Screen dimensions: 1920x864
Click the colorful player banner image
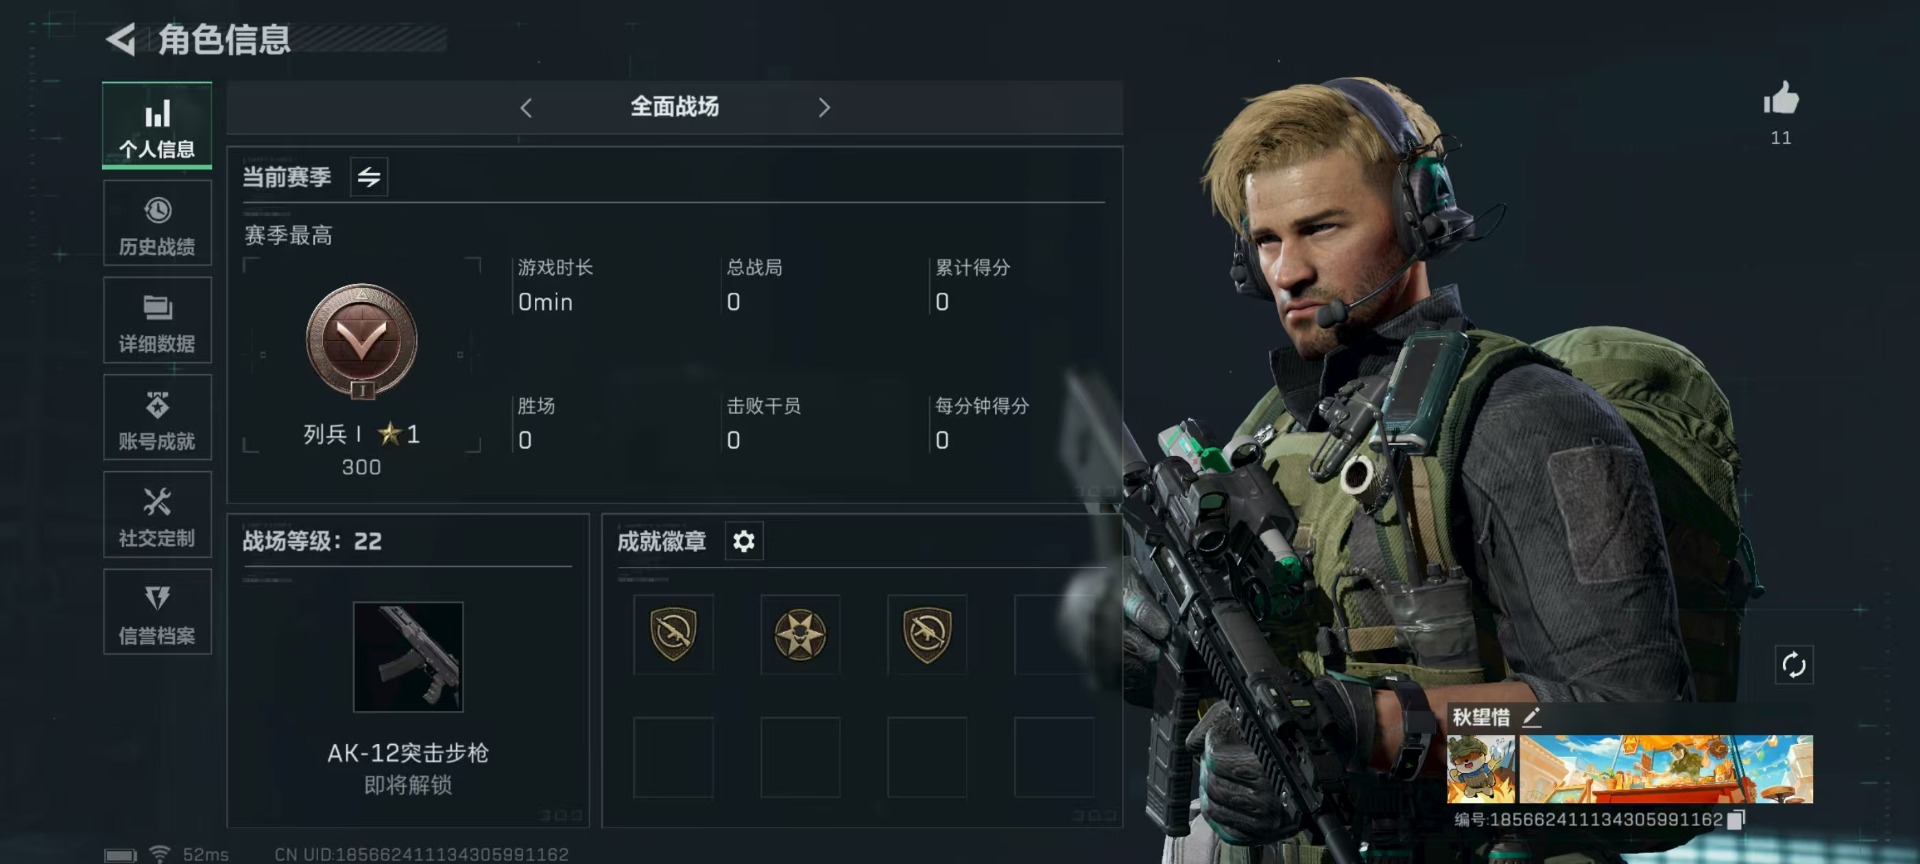pos(1665,769)
